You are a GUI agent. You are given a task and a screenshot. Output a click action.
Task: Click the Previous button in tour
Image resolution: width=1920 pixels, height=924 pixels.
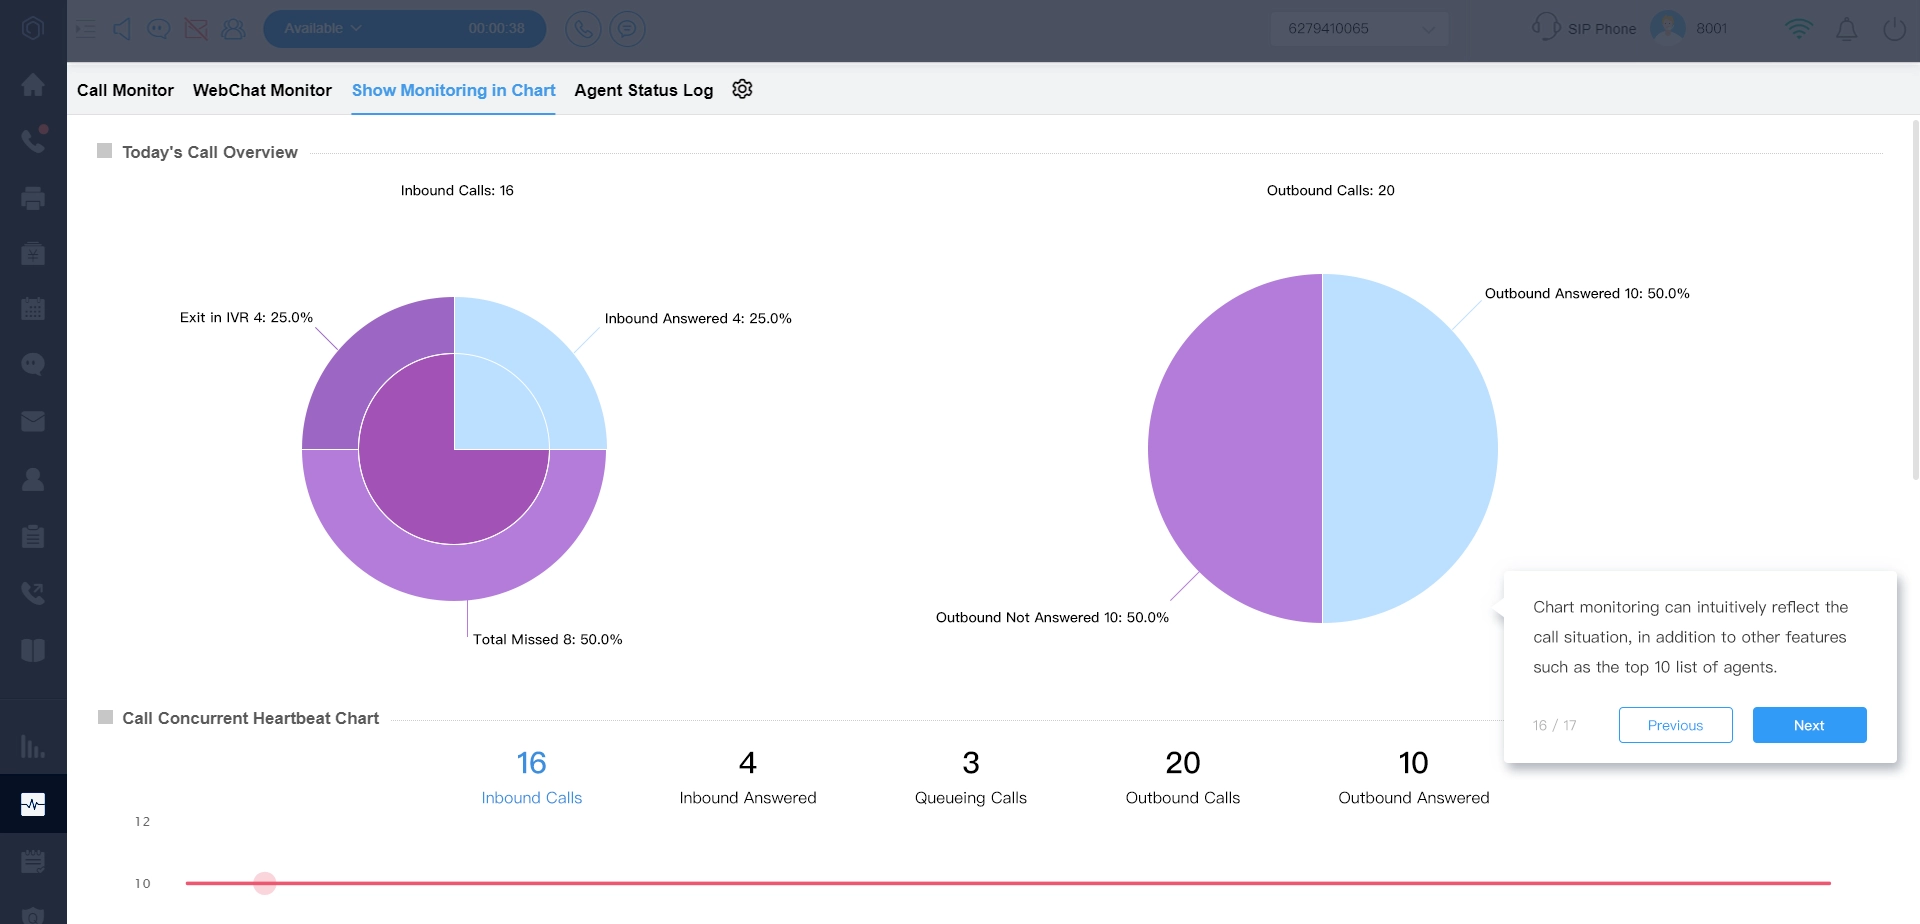[x=1675, y=725]
